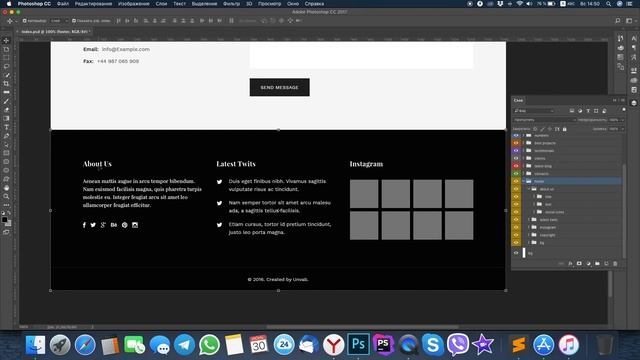
Task: Select the Lasso tool
Action: coord(6,66)
